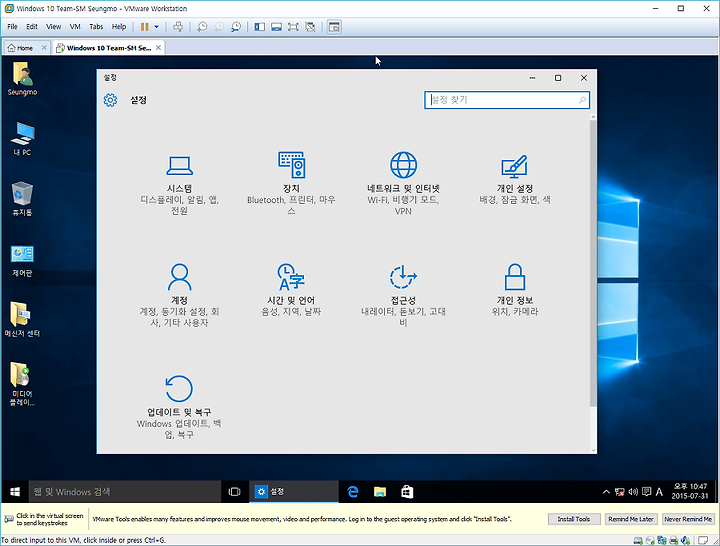720x546 pixels.
Task: Select the 미디어 플레이 desktop icon
Action: [22, 384]
